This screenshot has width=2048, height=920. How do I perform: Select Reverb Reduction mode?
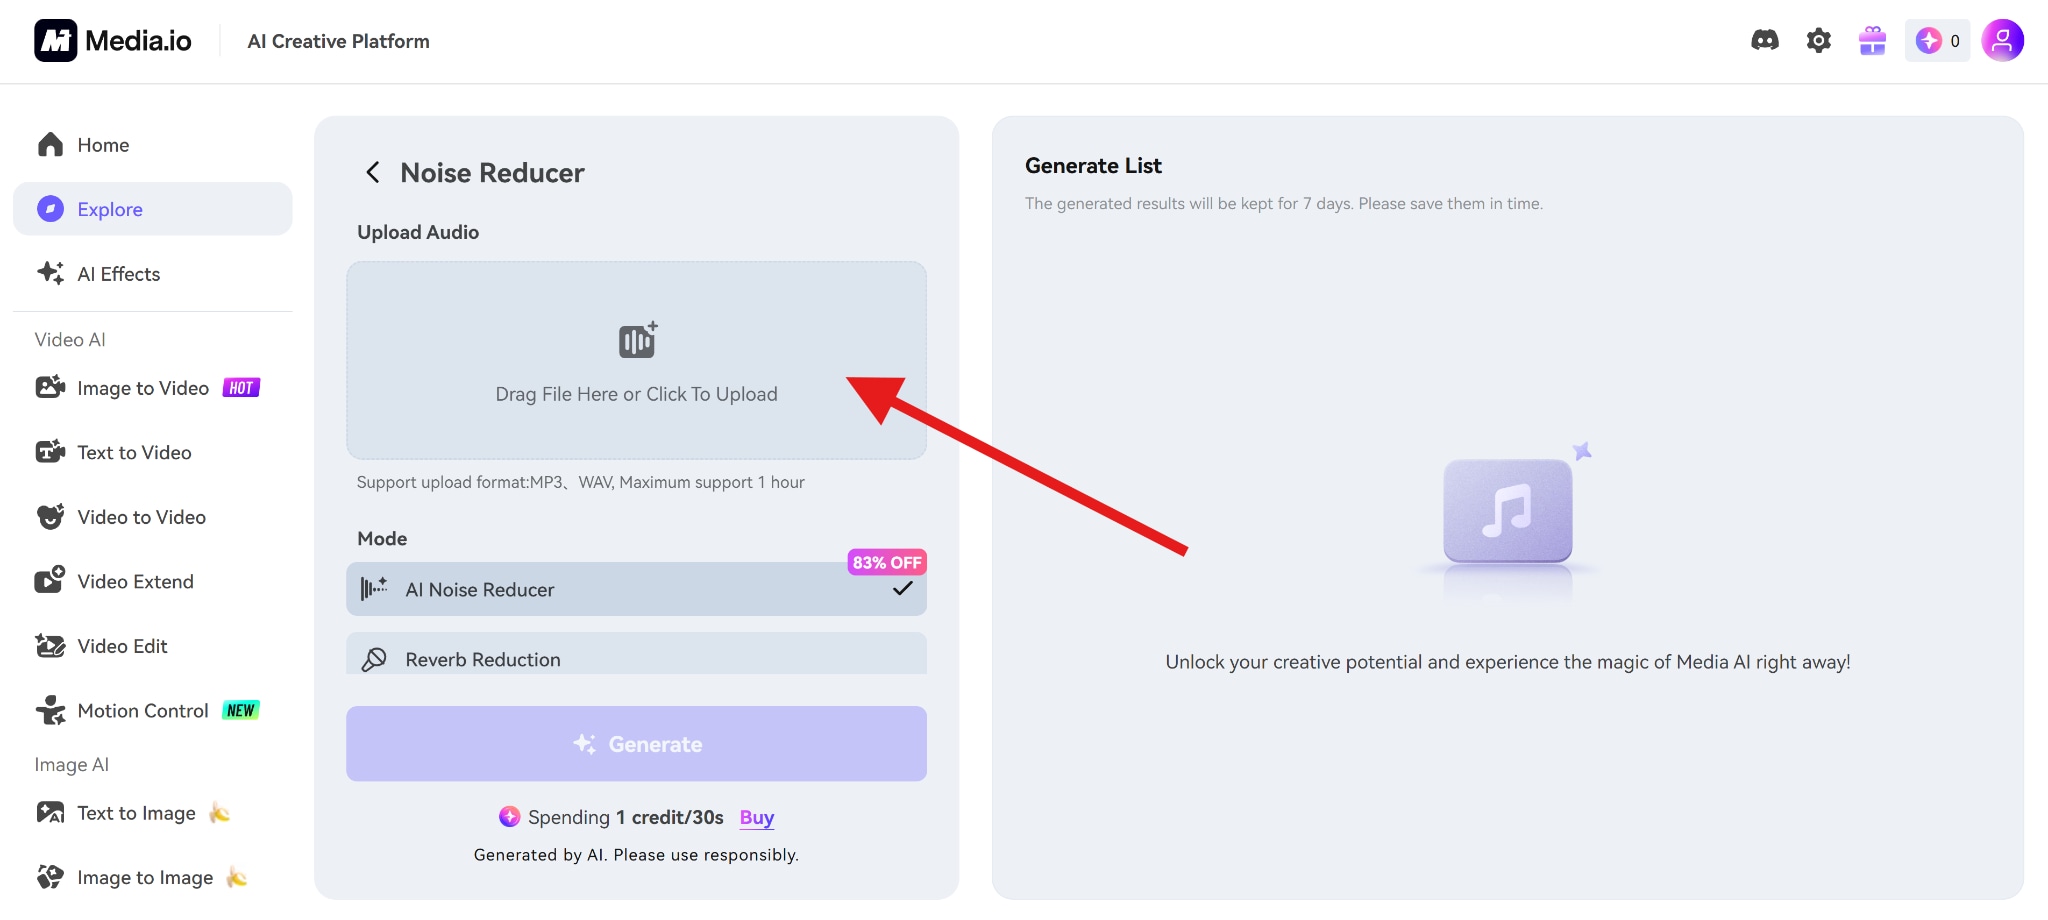(636, 657)
